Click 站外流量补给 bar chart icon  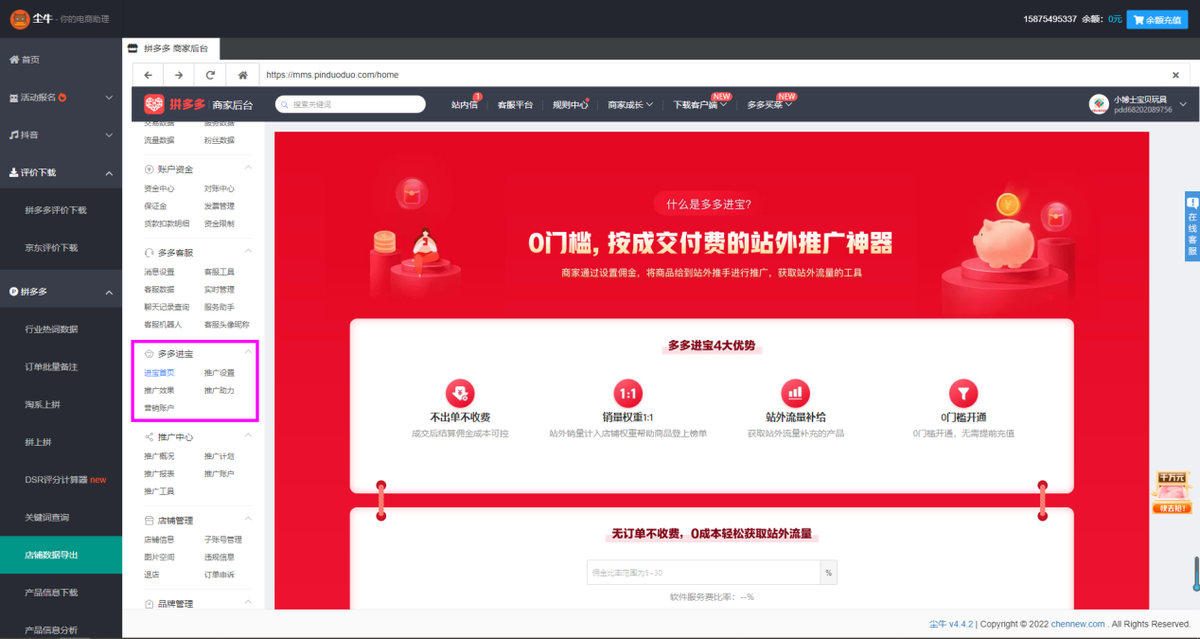795,392
